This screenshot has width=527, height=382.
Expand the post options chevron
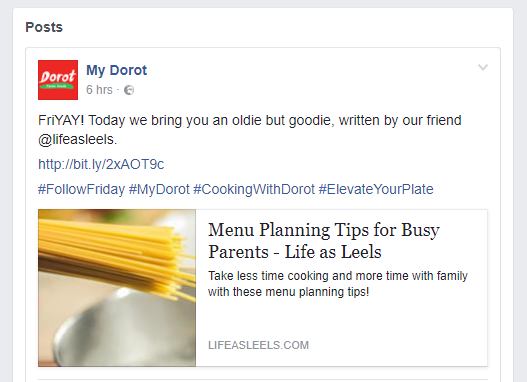click(483, 67)
